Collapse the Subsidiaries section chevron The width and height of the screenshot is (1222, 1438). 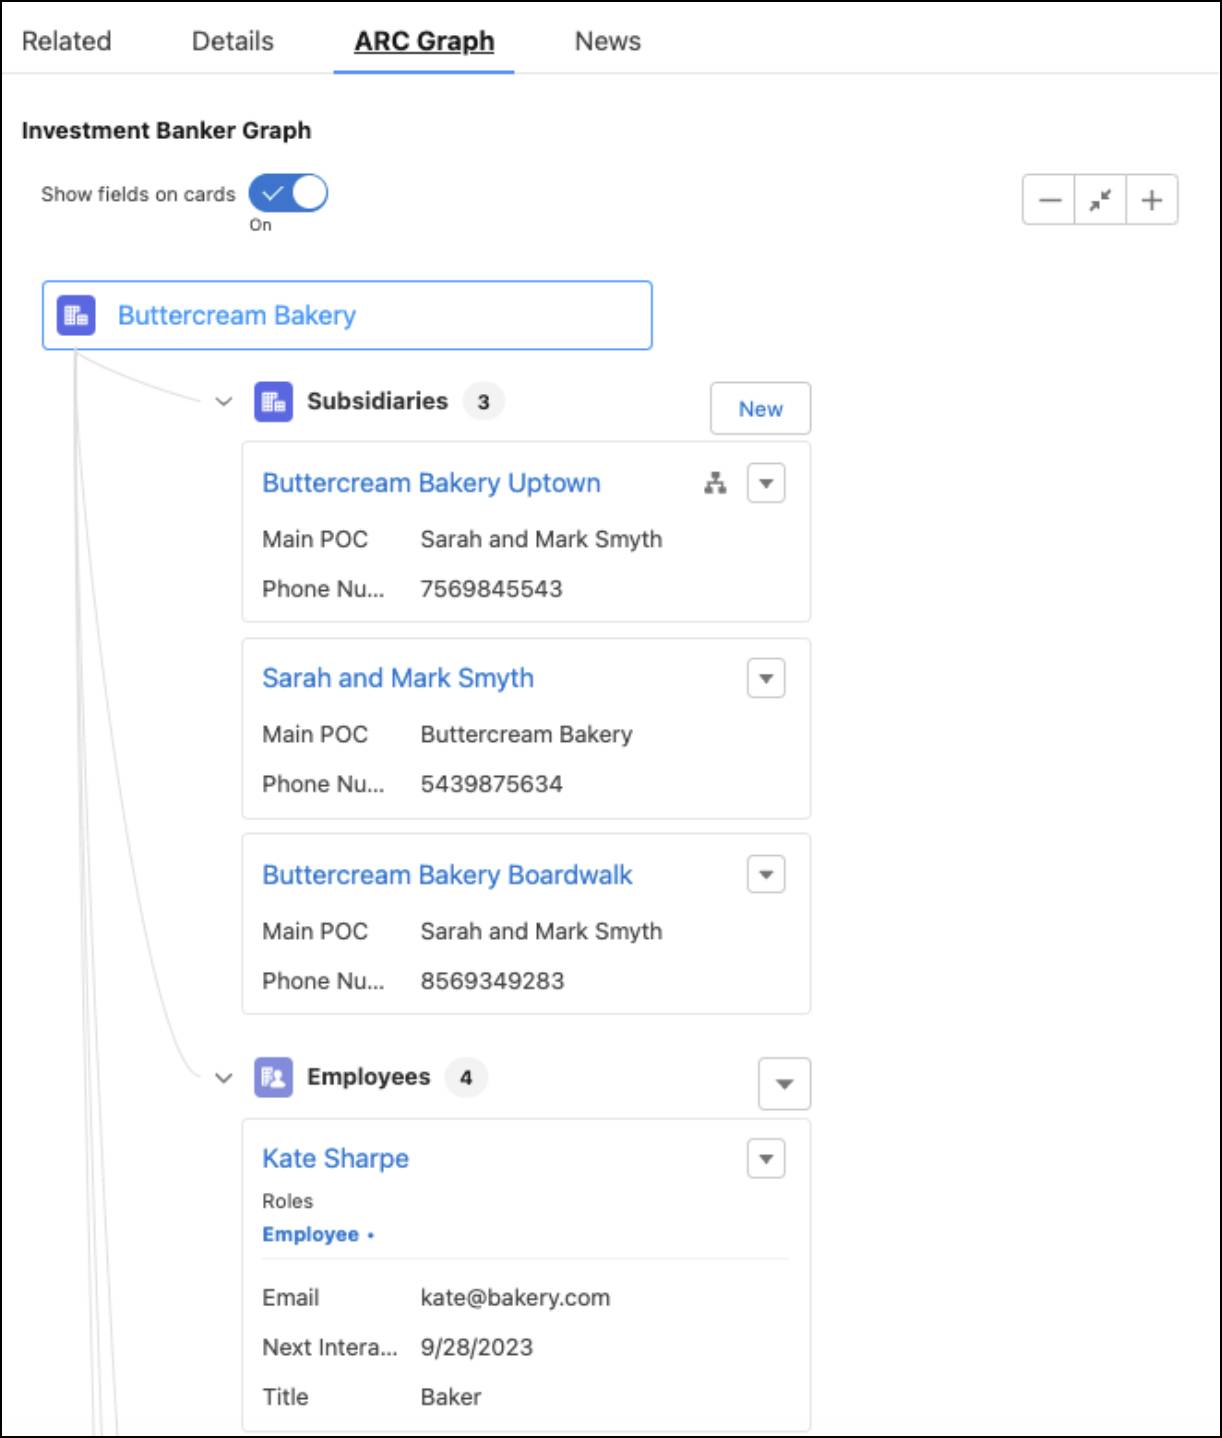pos(223,402)
